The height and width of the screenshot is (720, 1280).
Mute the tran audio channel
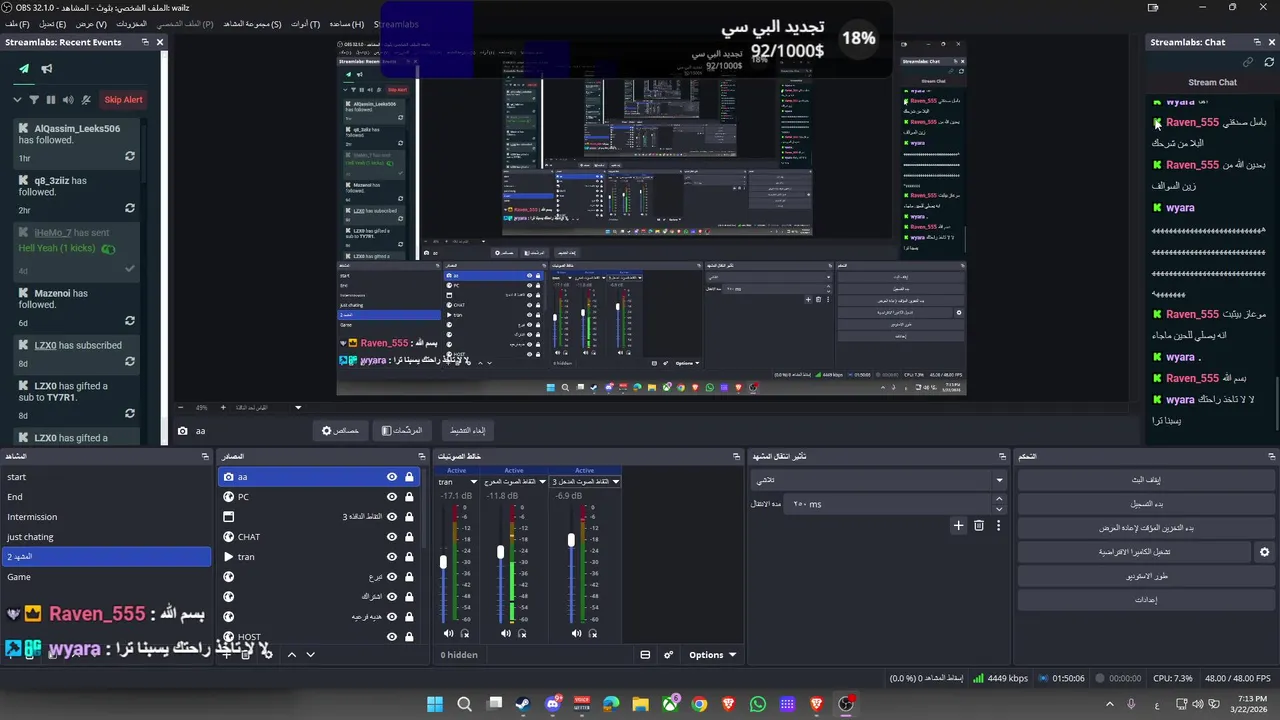coord(448,633)
